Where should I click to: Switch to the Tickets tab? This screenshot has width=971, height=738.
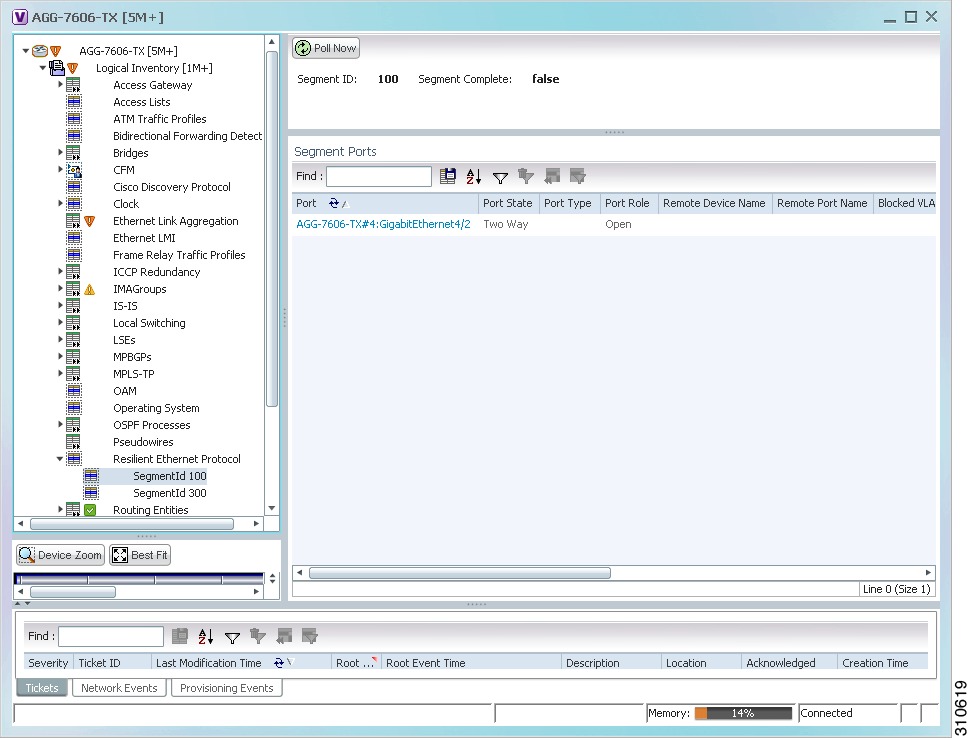(x=41, y=688)
